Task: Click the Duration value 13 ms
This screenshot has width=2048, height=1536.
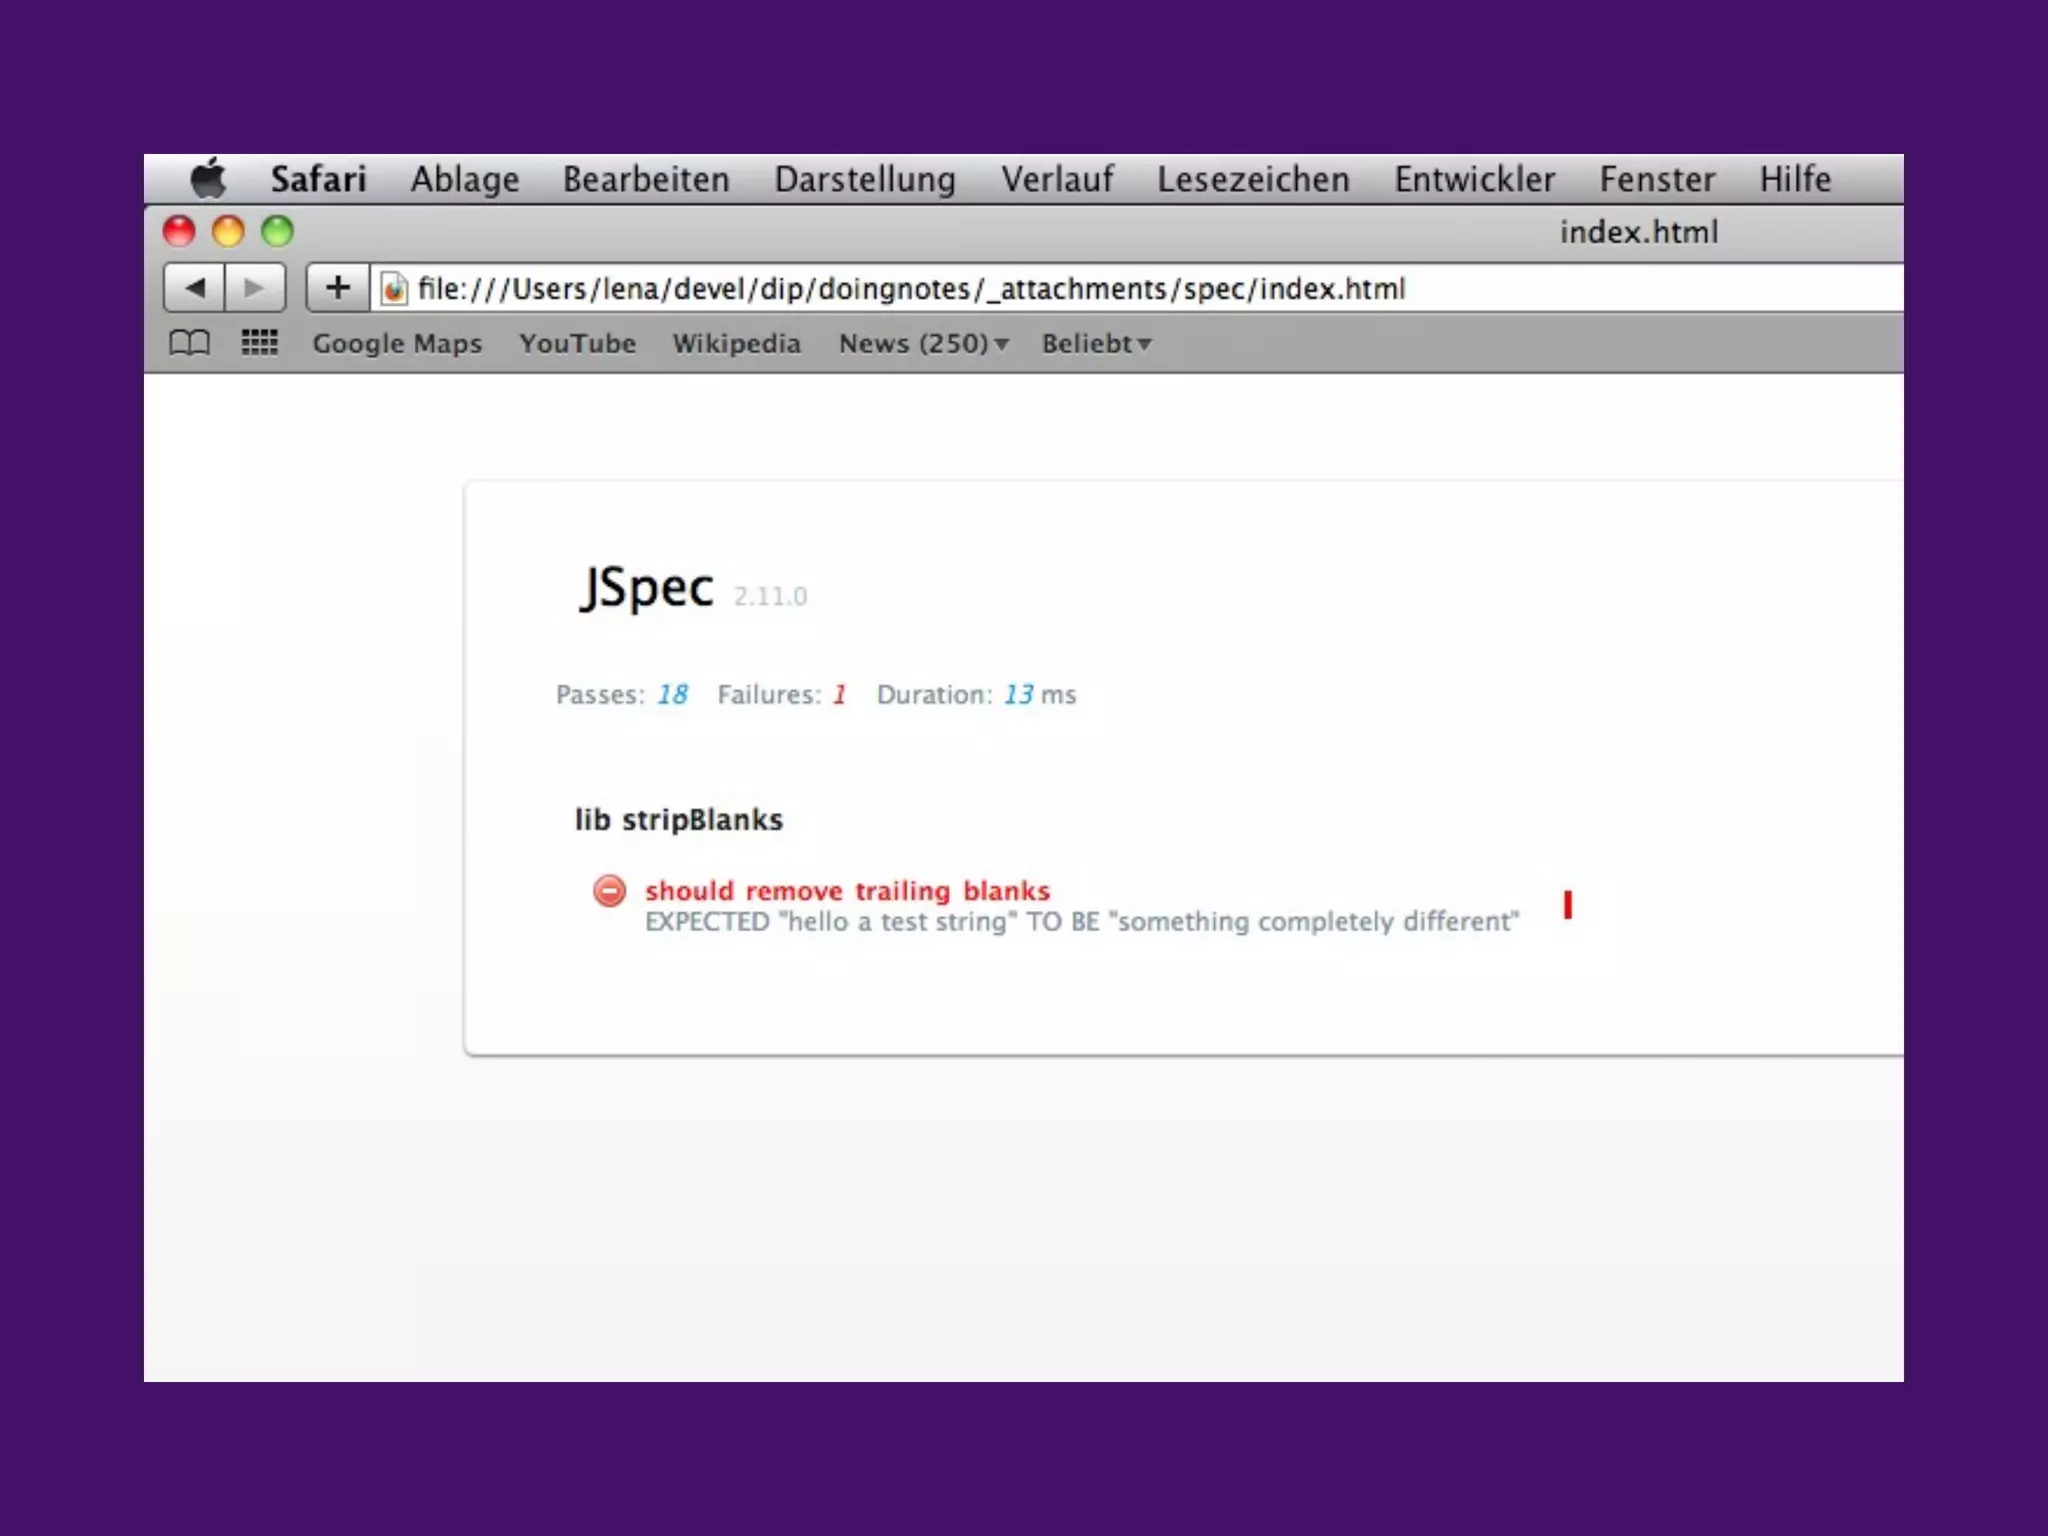Action: (1040, 694)
